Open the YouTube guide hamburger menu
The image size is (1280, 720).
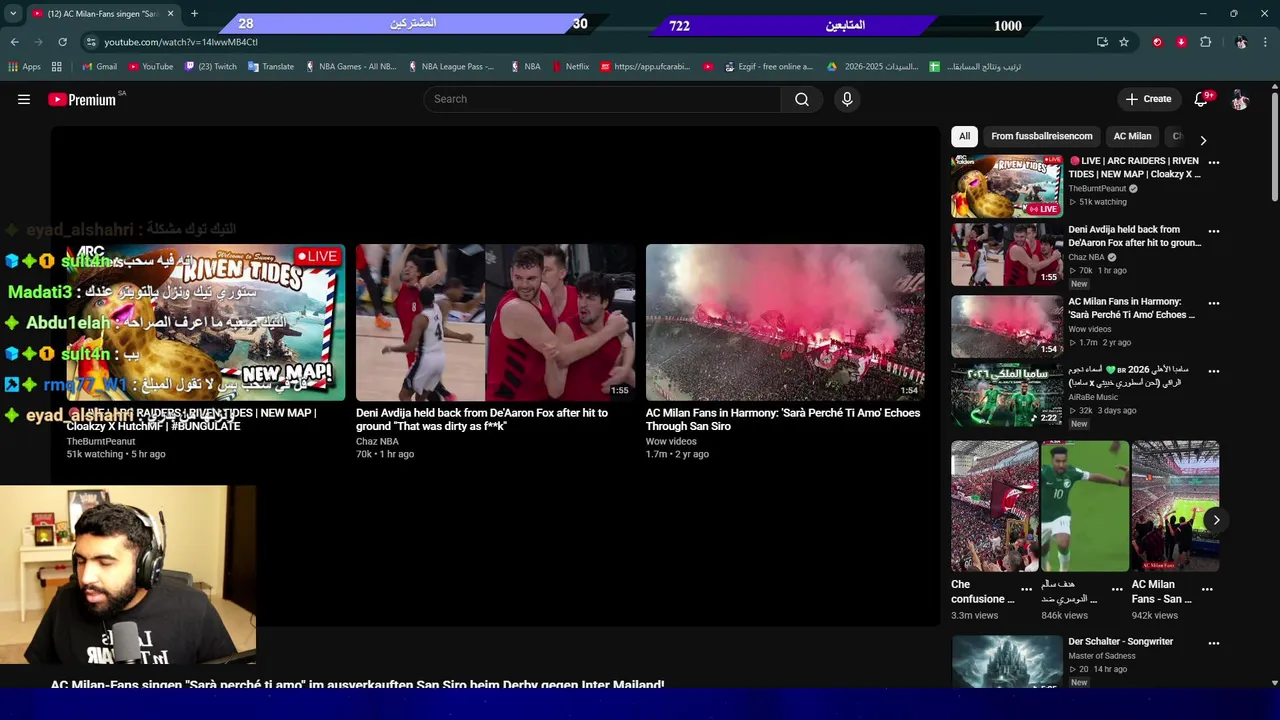point(24,99)
